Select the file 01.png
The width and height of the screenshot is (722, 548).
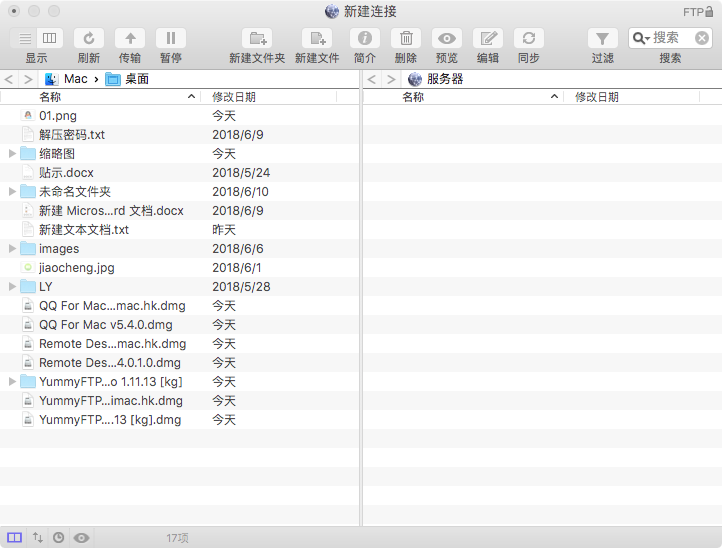click(179, 116)
